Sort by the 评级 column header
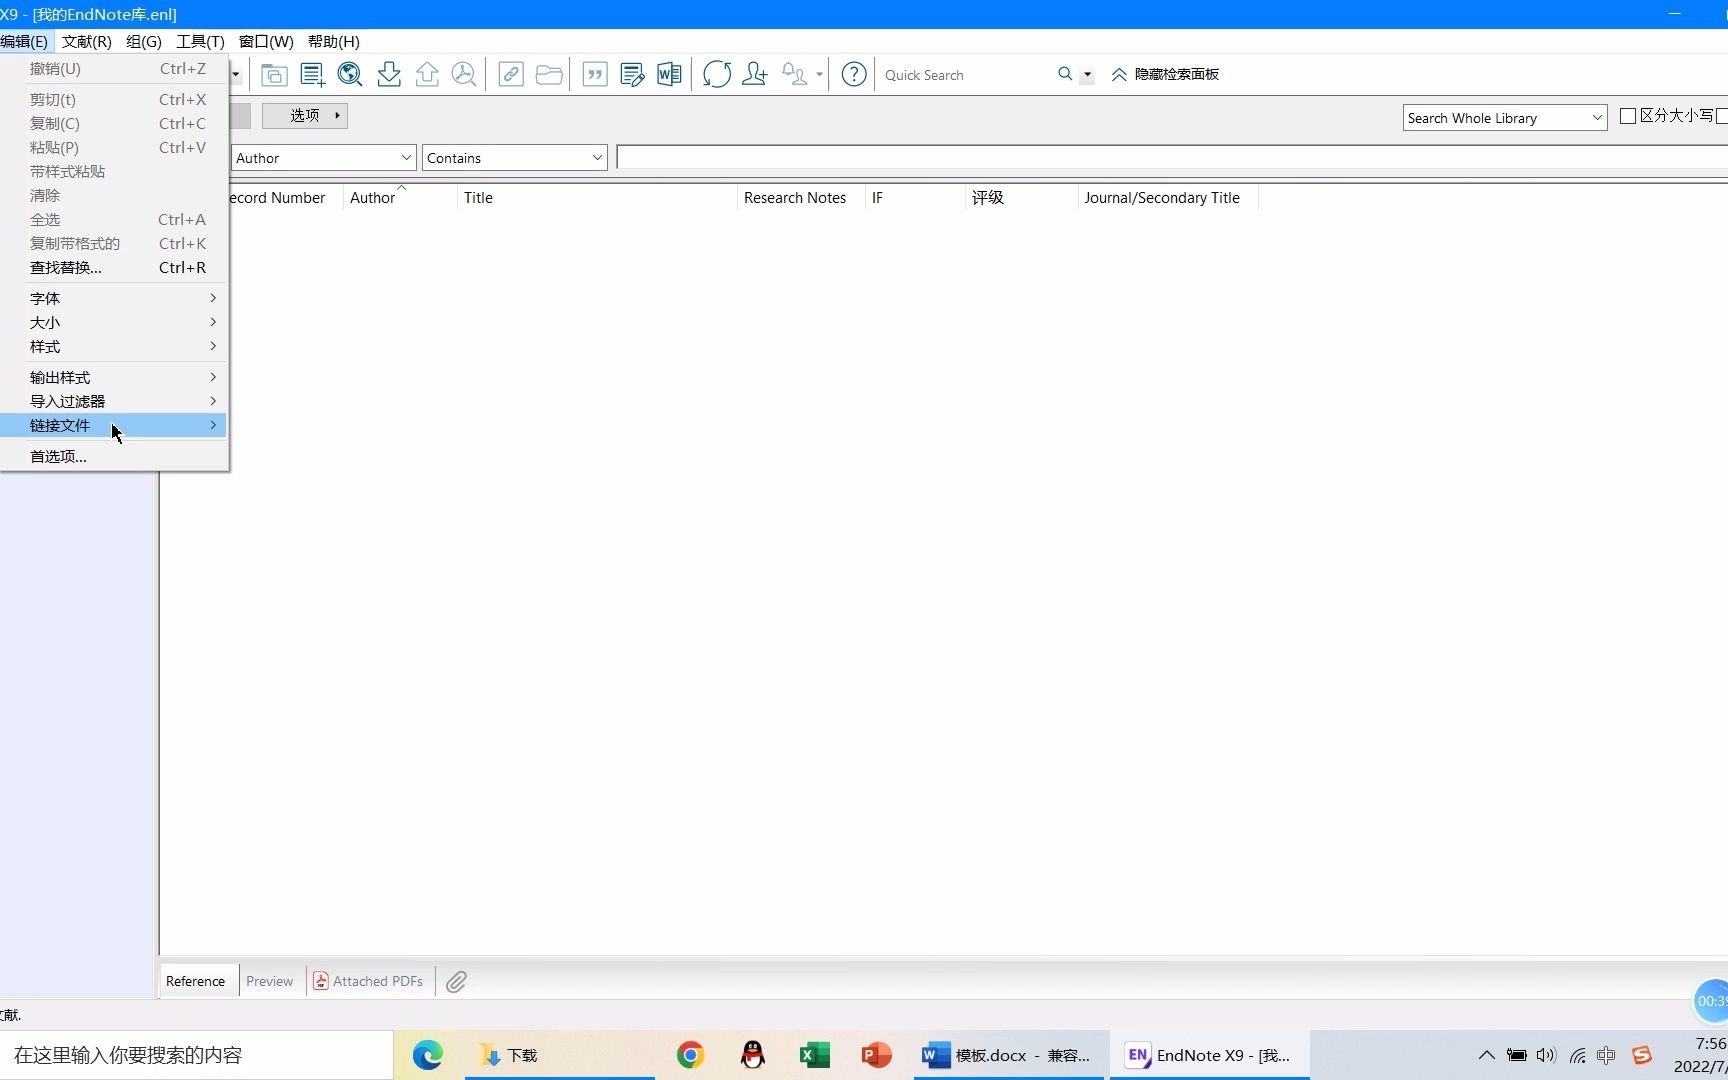The height and width of the screenshot is (1080, 1728). (x=1021, y=198)
